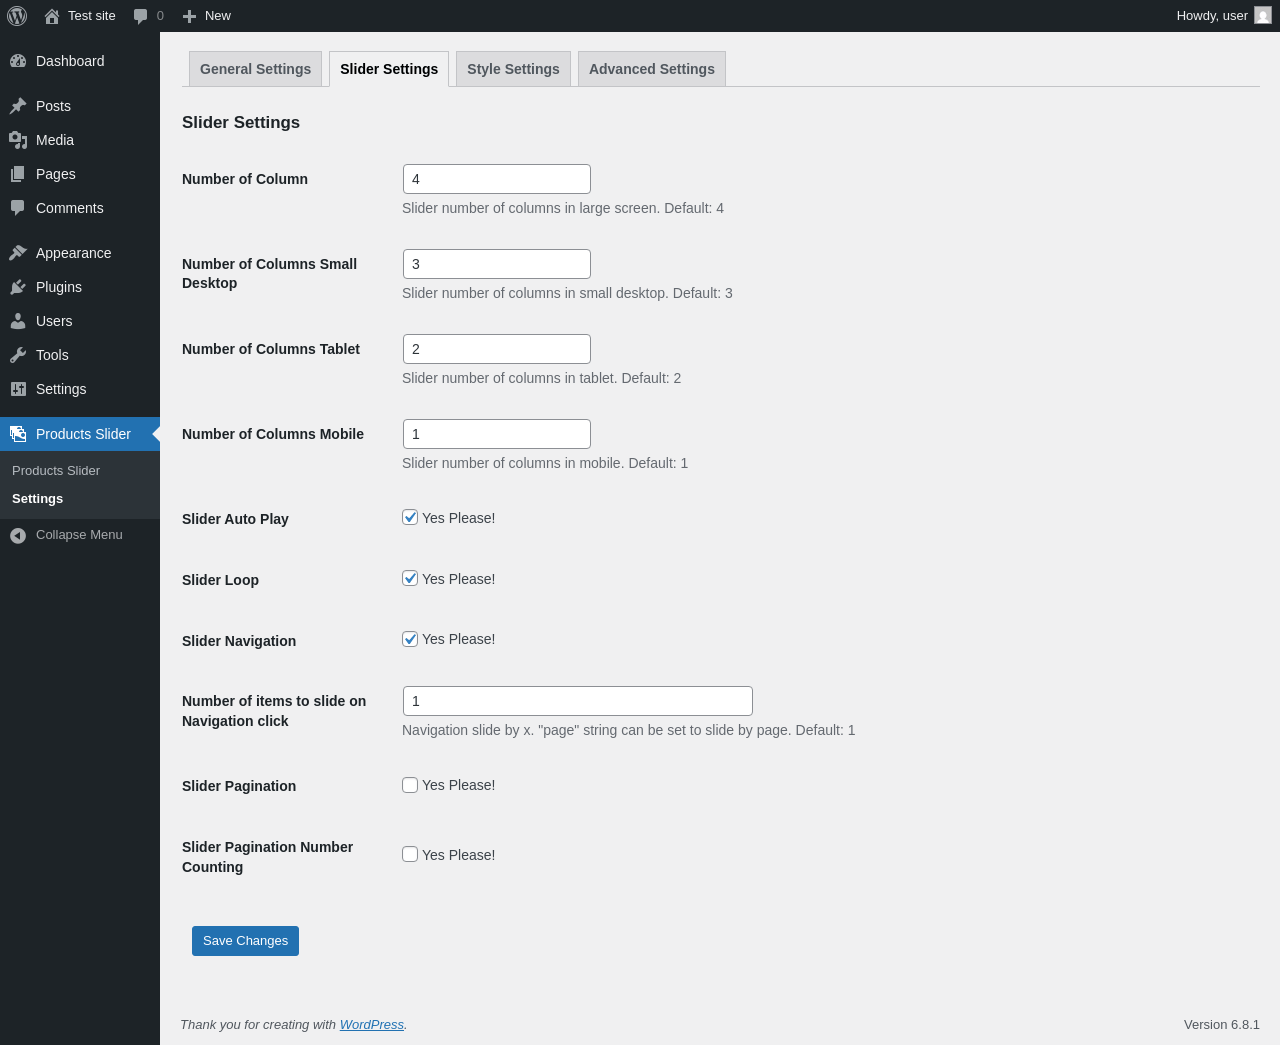
Task: Click 'Version 6.8.1' footer text
Action: [x=1222, y=1025]
